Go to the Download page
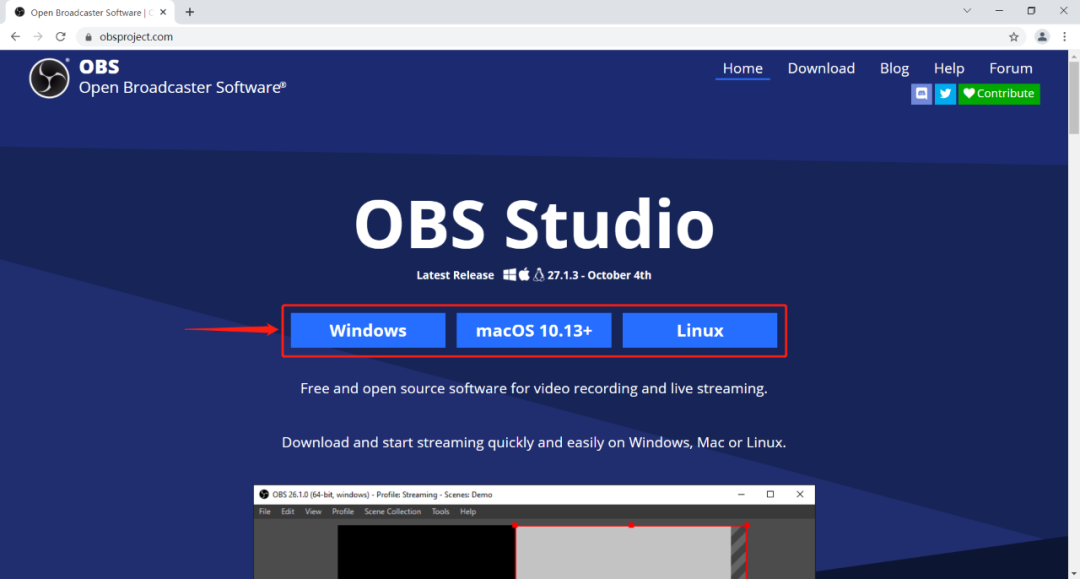 coord(821,68)
